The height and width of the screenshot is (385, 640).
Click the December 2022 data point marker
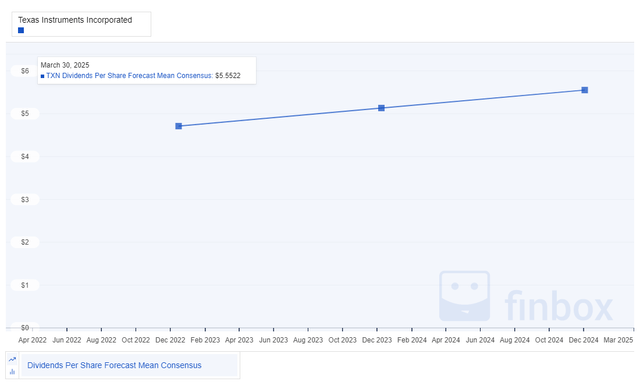click(179, 126)
